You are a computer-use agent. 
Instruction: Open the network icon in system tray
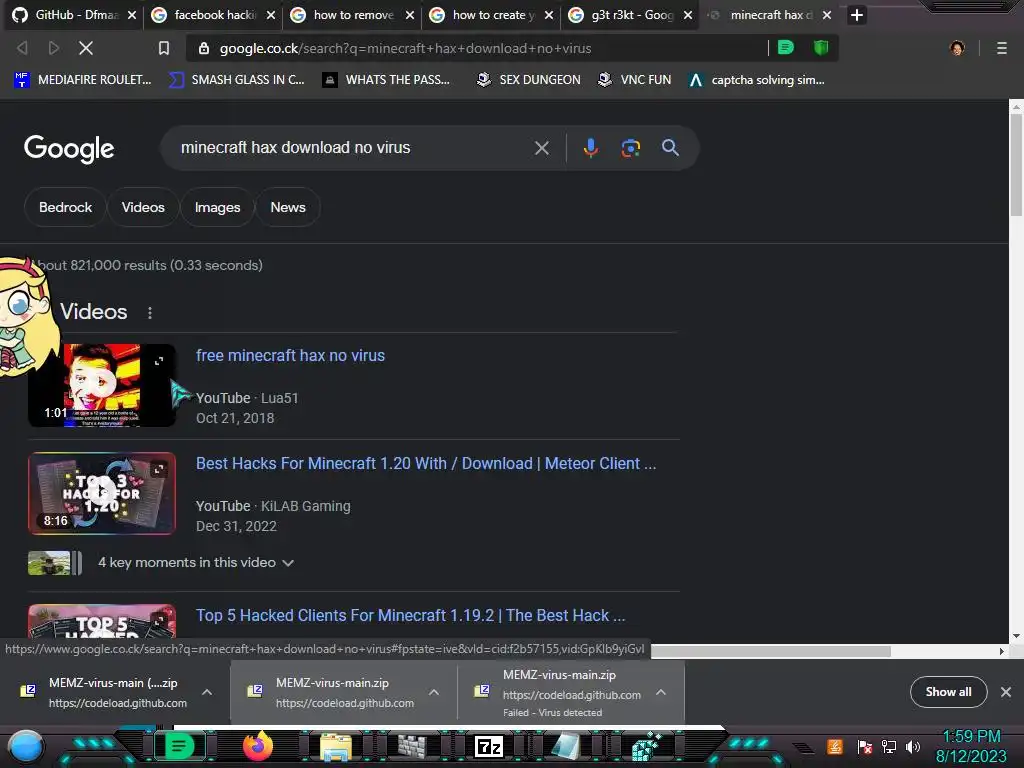pyautogui.click(x=889, y=746)
